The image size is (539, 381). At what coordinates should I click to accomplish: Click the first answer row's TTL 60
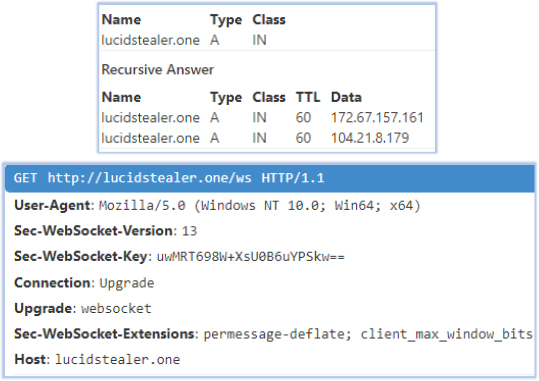pos(303,118)
